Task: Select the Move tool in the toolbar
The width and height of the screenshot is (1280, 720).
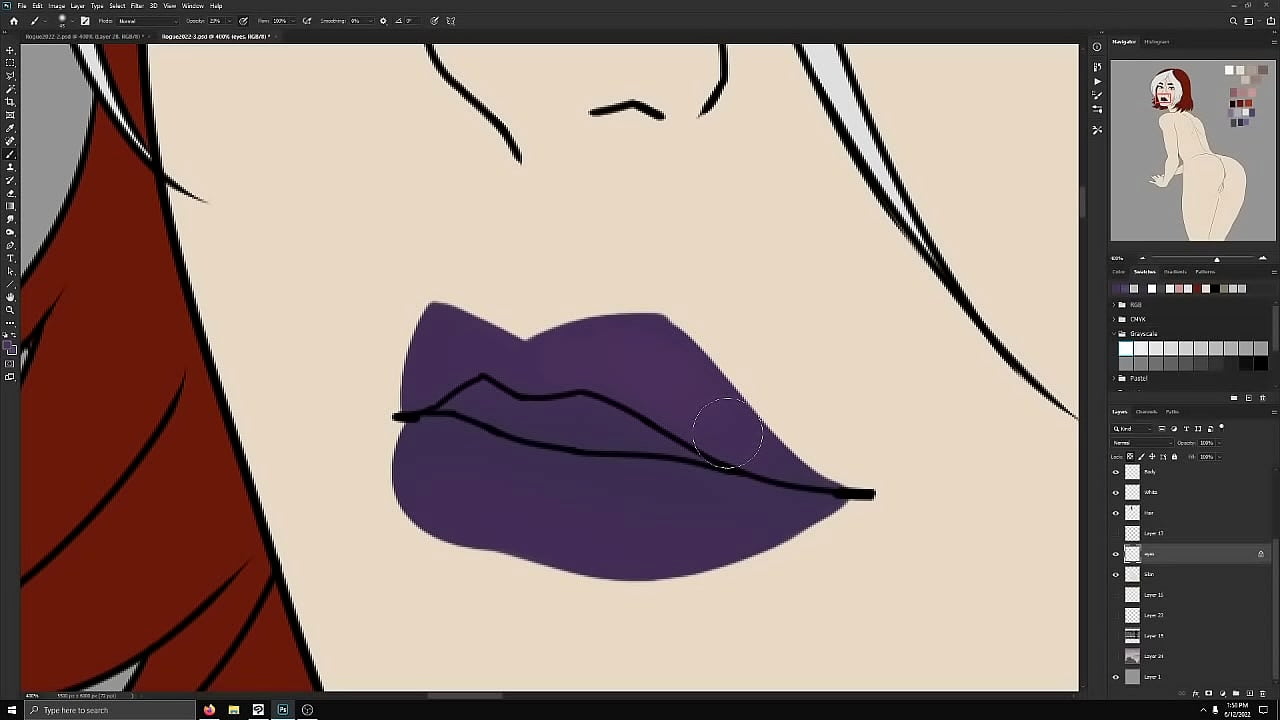Action: pyautogui.click(x=10, y=48)
